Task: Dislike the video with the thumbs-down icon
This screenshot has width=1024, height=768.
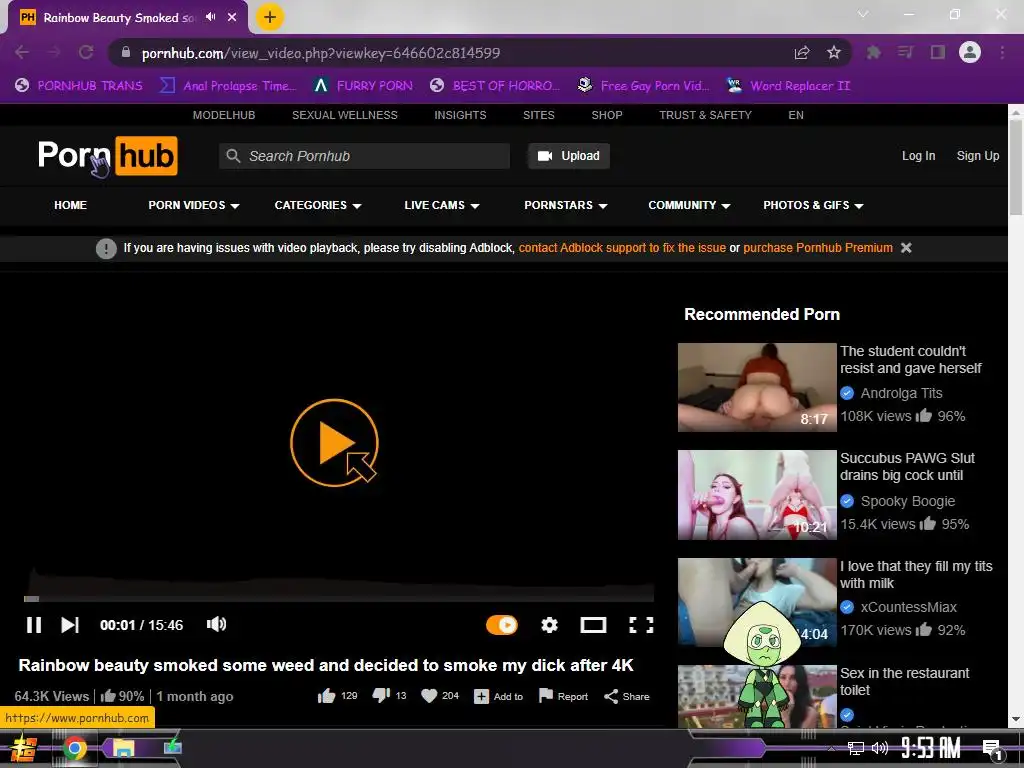Action: (x=381, y=696)
